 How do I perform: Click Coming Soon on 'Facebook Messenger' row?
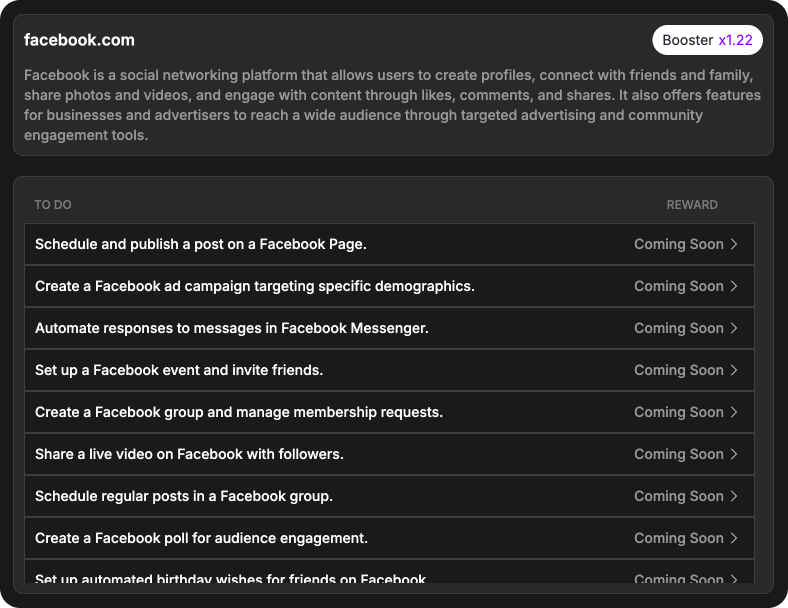pyautogui.click(x=678, y=328)
